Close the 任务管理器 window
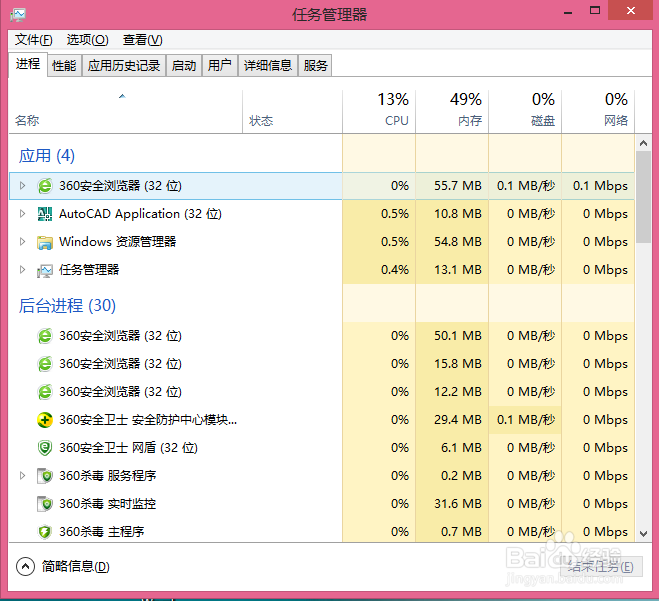The image size is (659, 601). (x=631, y=11)
